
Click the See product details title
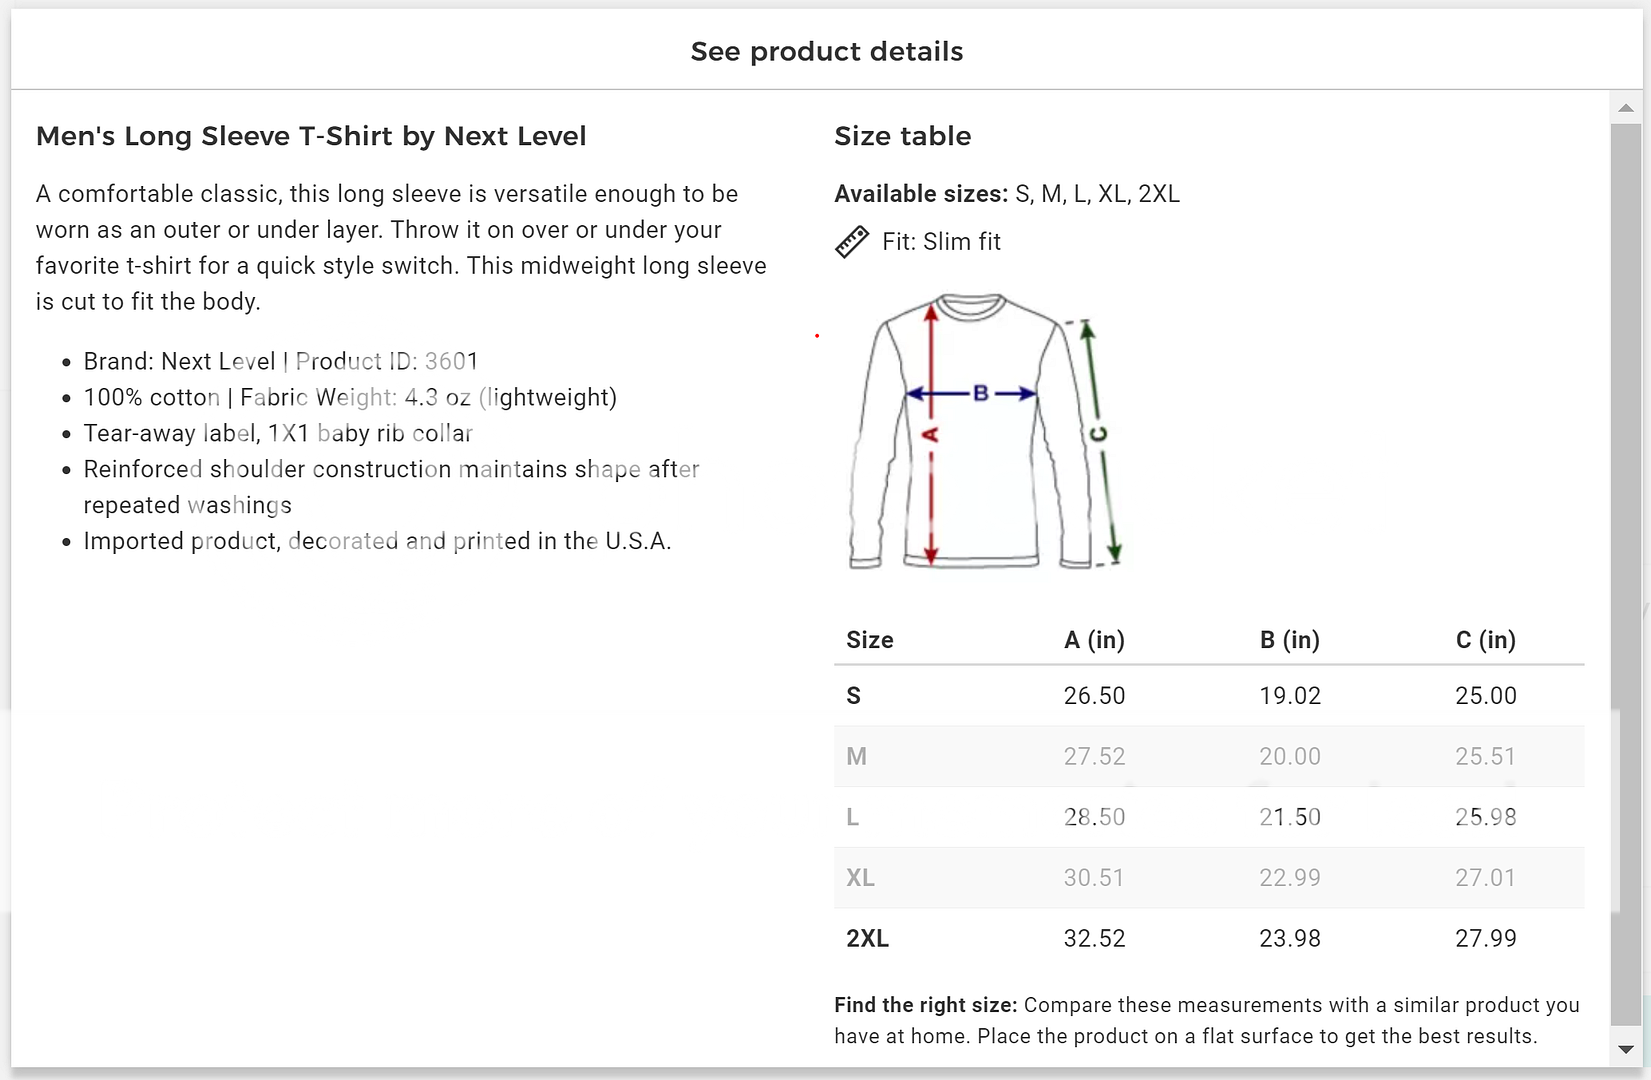[826, 52]
